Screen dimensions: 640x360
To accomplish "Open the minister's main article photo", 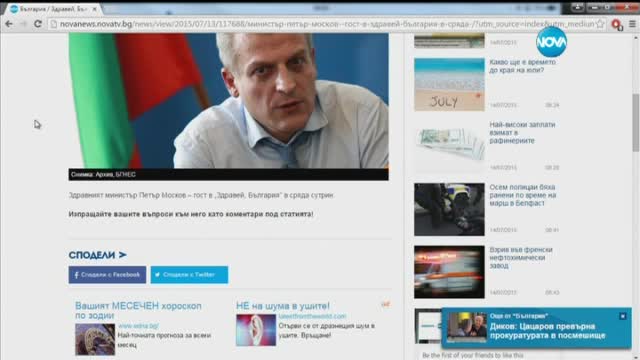I will [x=229, y=101].
